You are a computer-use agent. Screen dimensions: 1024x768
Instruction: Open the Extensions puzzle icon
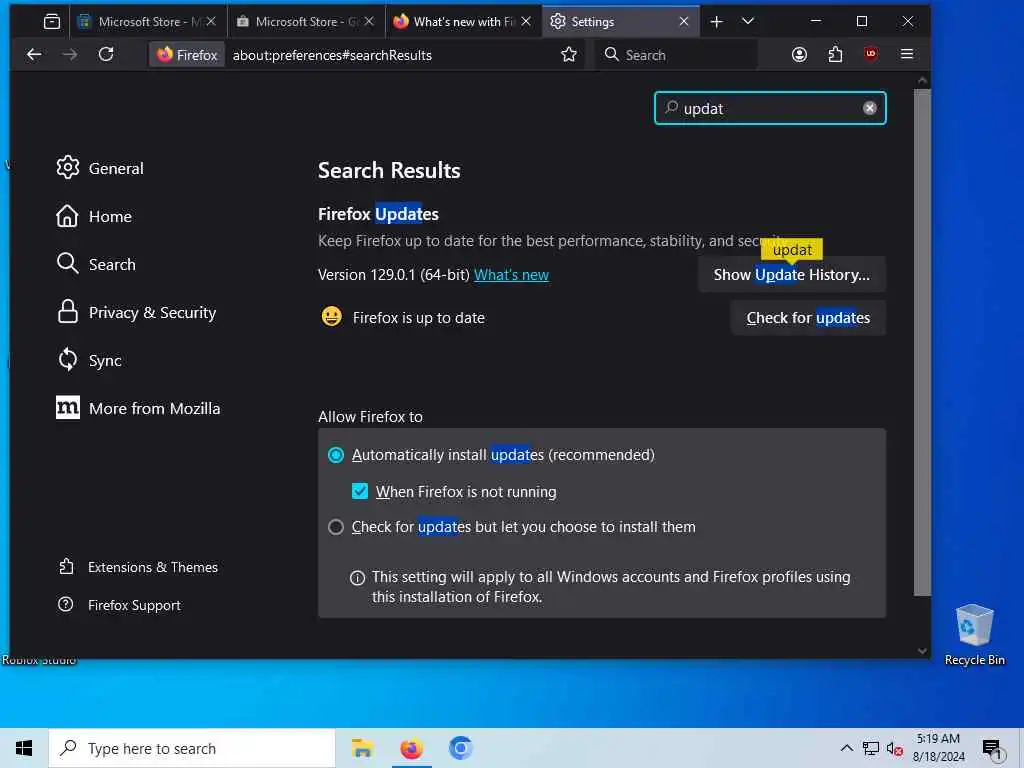(x=835, y=54)
